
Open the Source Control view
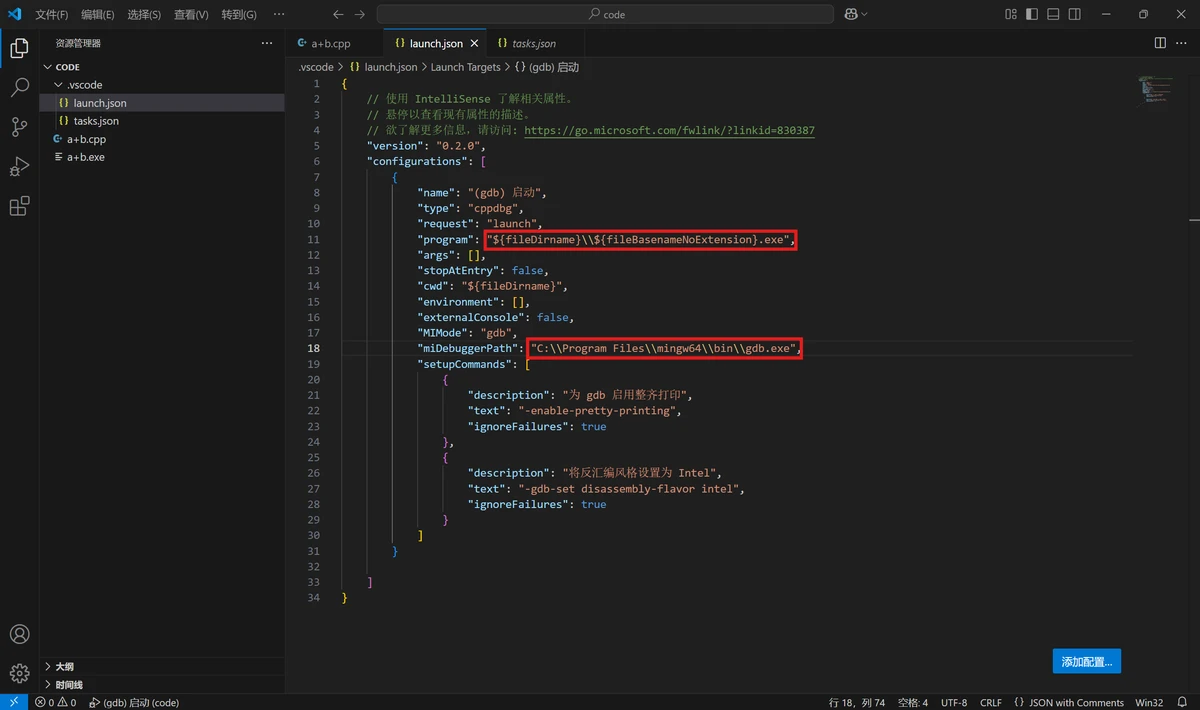[x=19, y=127]
